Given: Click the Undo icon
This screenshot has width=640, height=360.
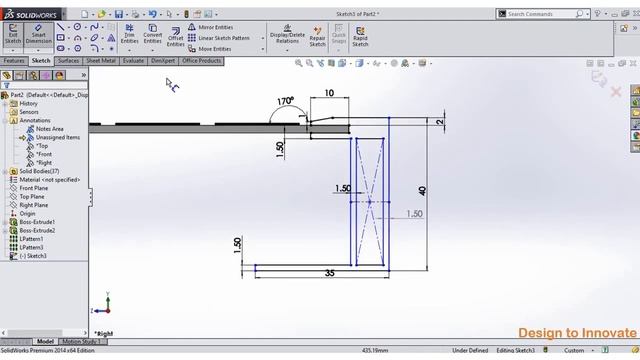Looking at the screenshot, I should coord(152,14).
